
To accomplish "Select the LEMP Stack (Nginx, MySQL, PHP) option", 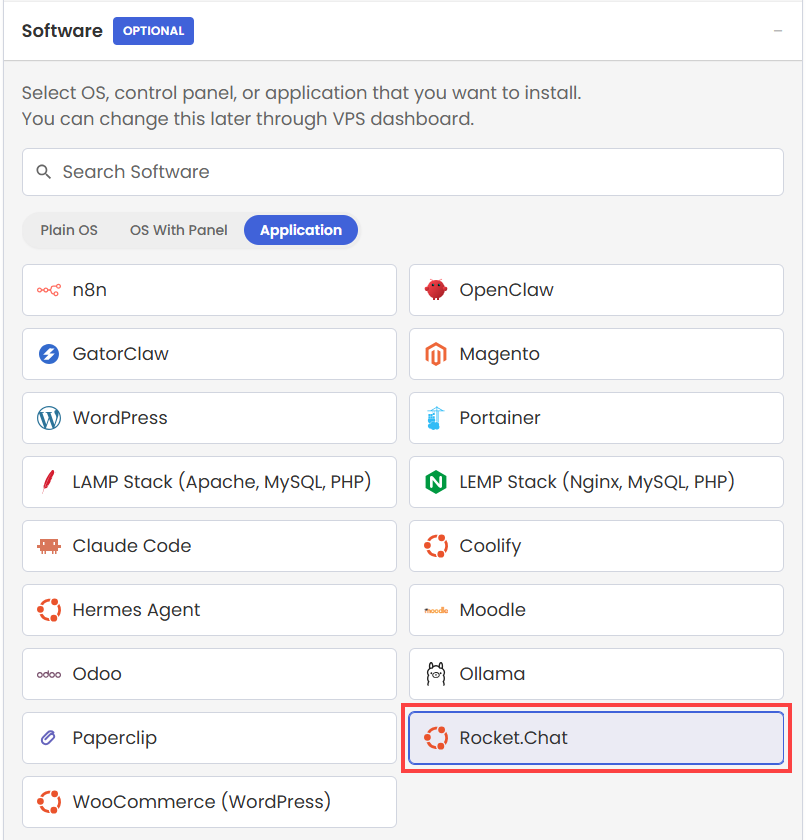I will pos(596,482).
